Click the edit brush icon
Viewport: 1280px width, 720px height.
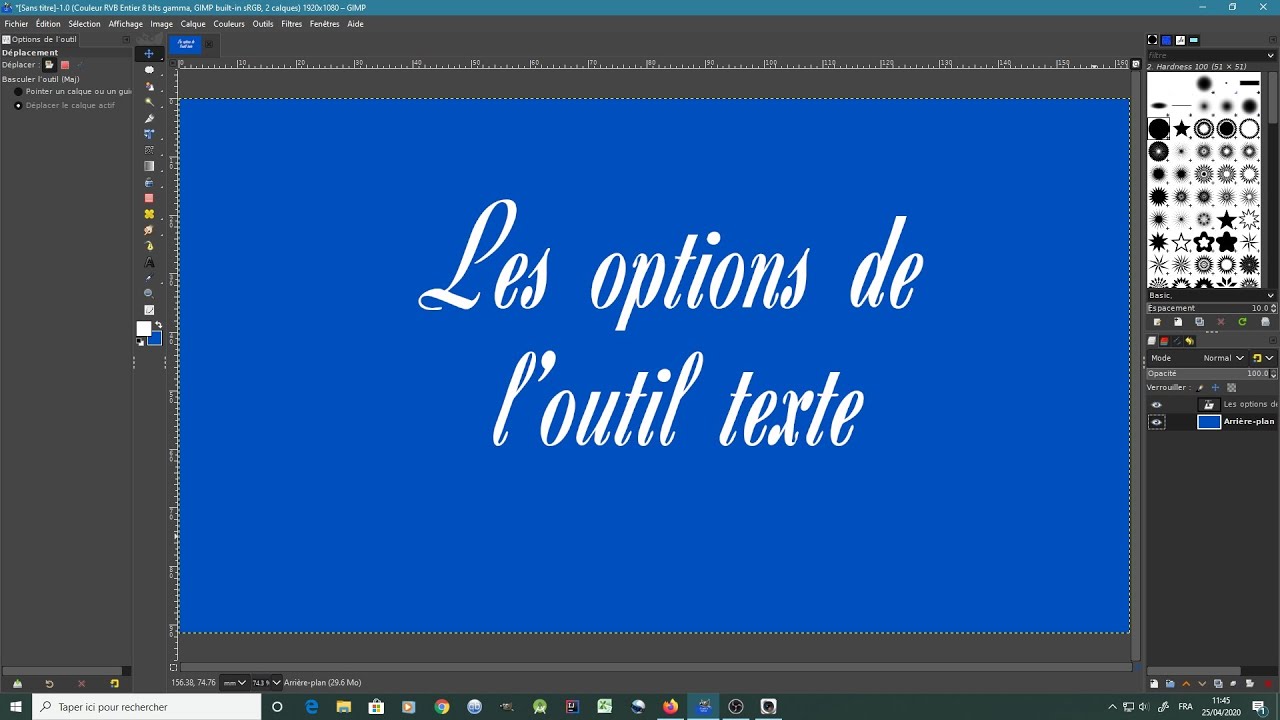(x=1157, y=322)
